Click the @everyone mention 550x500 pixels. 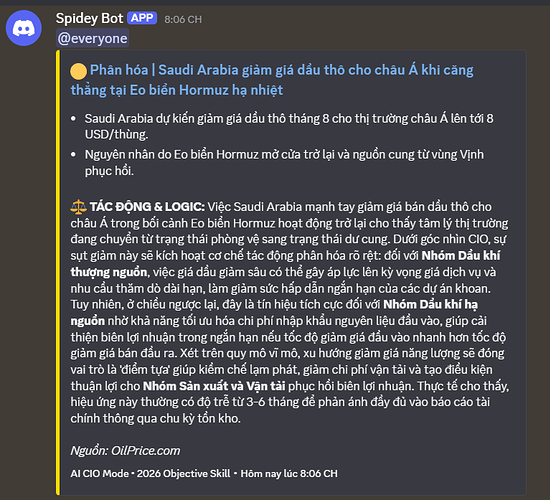(x=93, y=38)
